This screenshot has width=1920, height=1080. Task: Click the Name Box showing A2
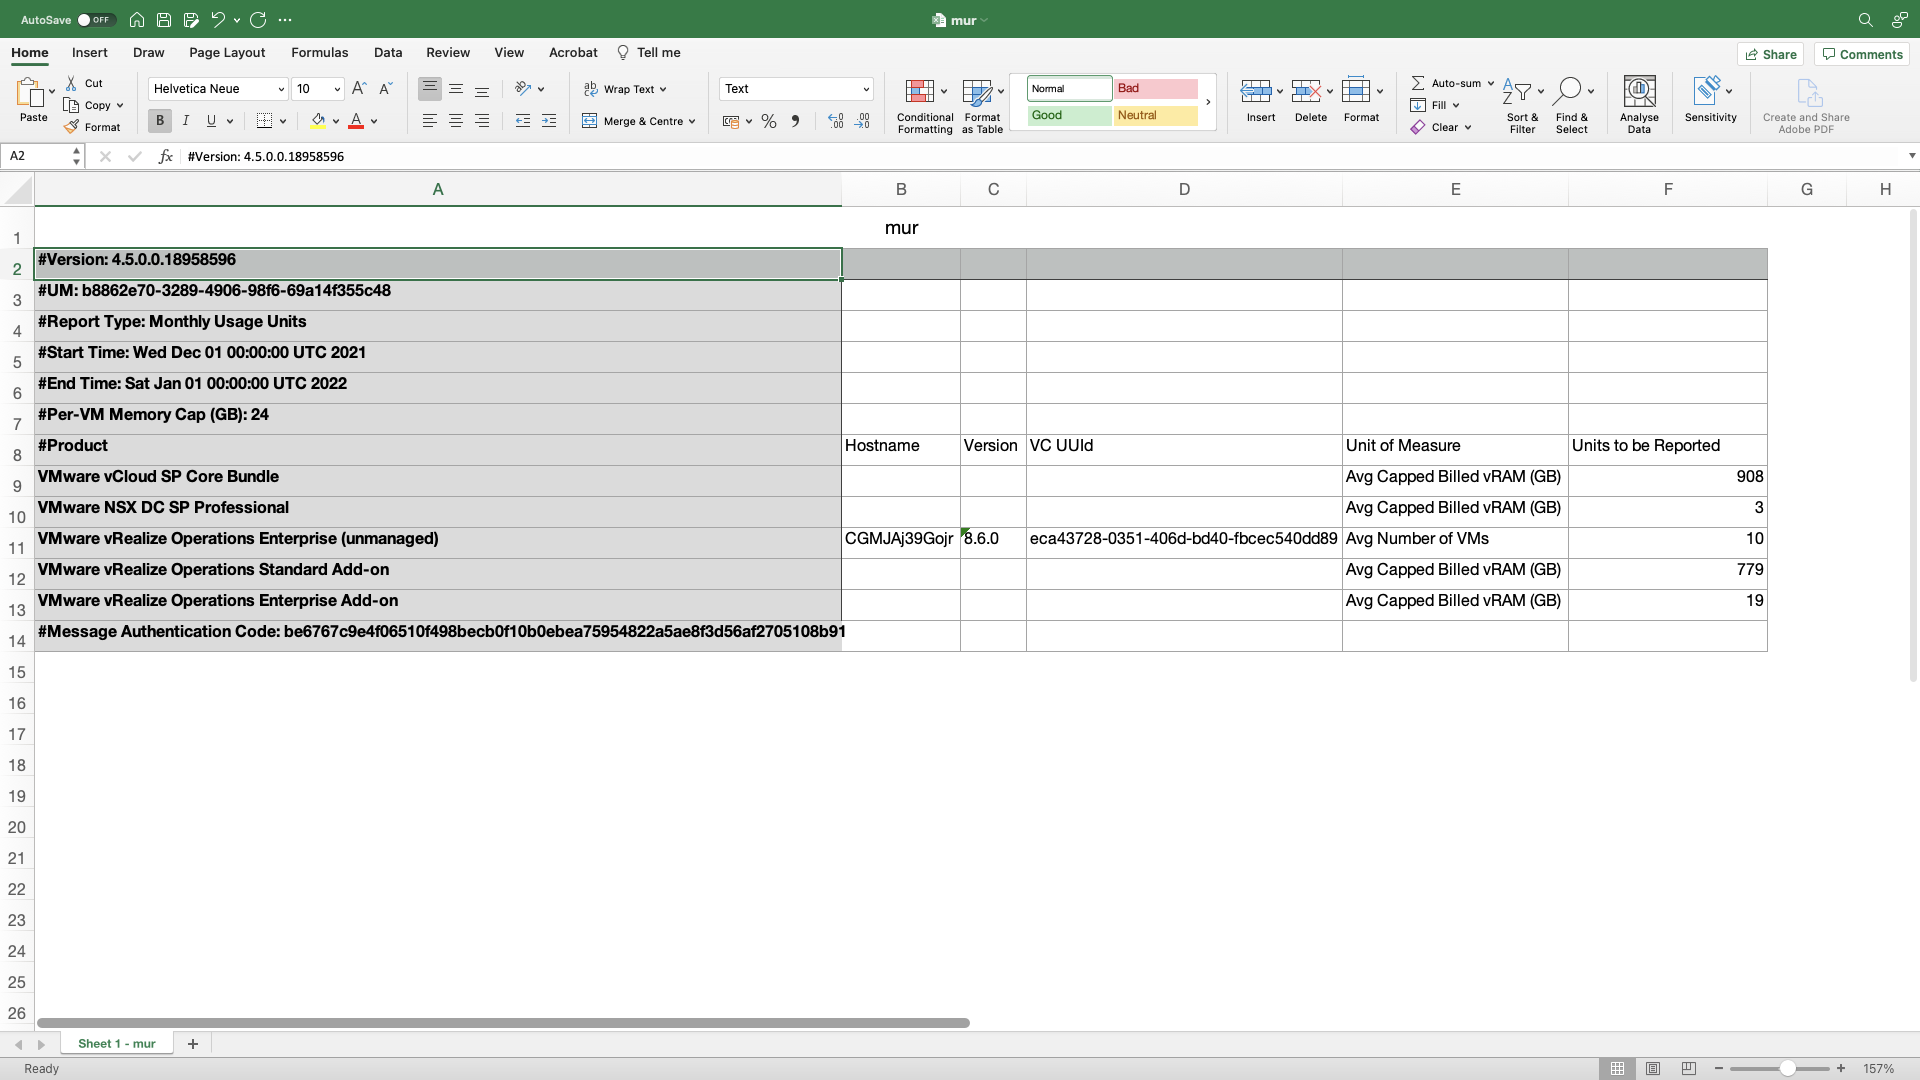click(x=35, y=156)
